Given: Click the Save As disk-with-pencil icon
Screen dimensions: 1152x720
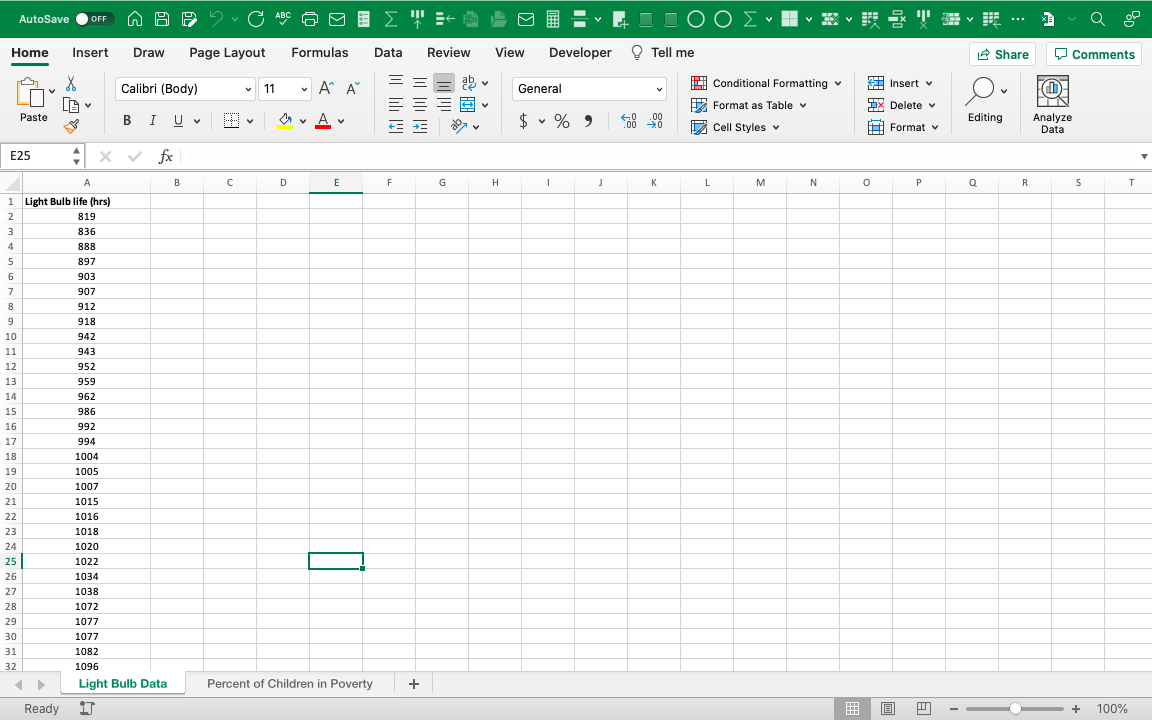Looking at the screenshot, I should click(x=189, y=19).
